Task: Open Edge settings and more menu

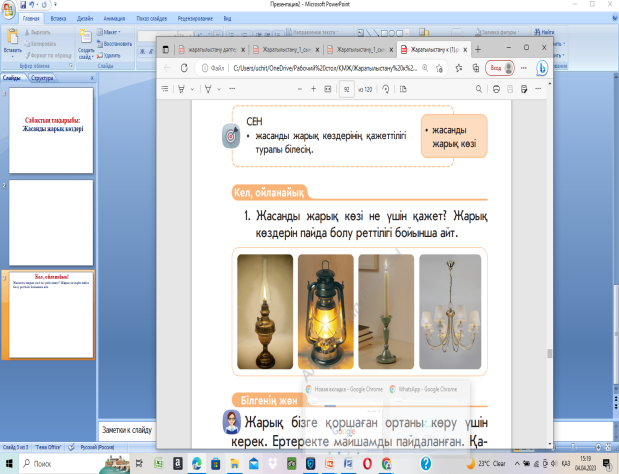Action: (x=523, y=68)
